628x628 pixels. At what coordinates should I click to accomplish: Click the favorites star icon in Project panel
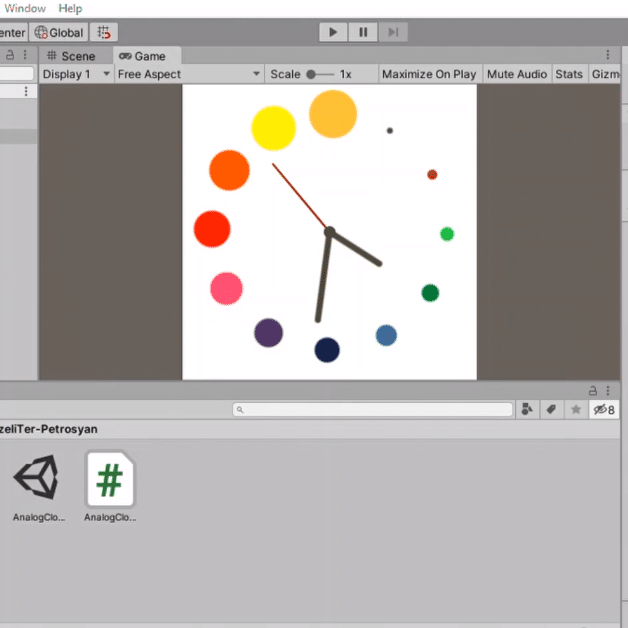[575, 410]
